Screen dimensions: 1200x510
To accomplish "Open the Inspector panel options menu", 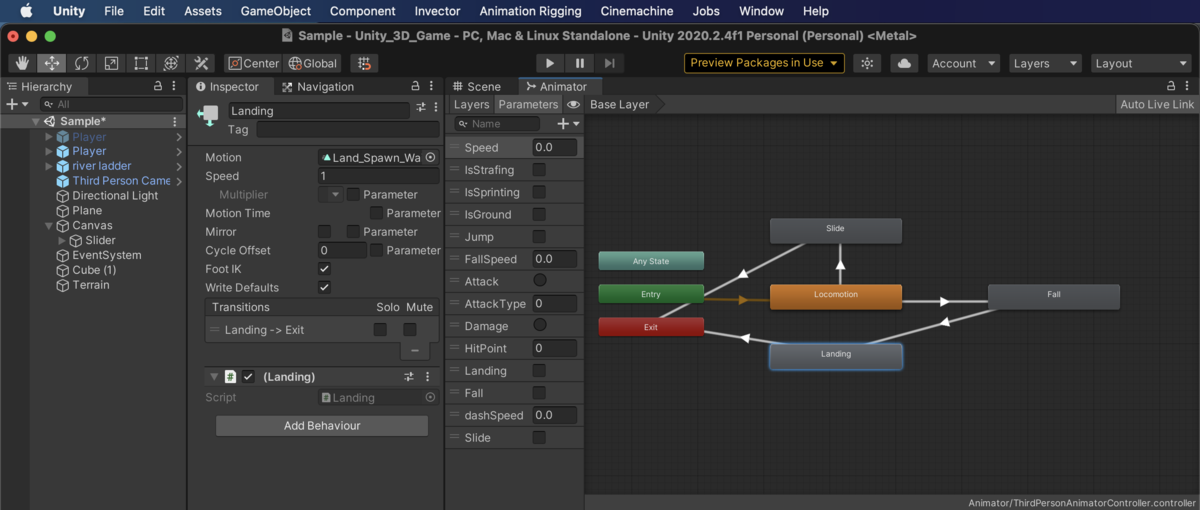I will click(x=431, y=87).
